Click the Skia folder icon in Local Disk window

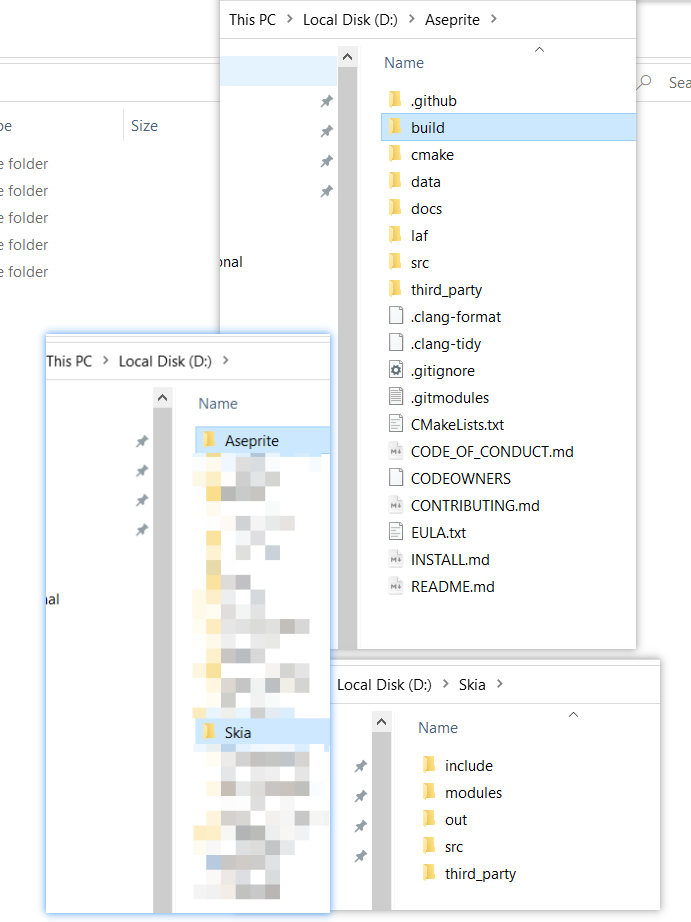[x=209, y=732]
